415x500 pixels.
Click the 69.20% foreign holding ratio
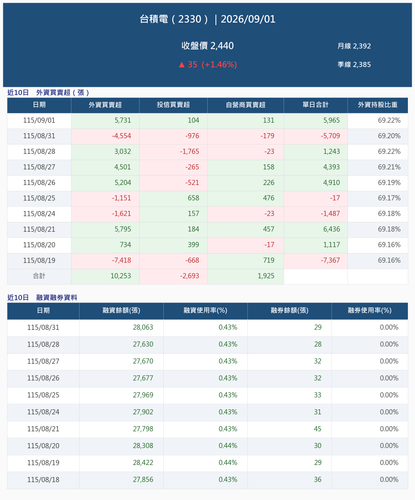point(389,136)
